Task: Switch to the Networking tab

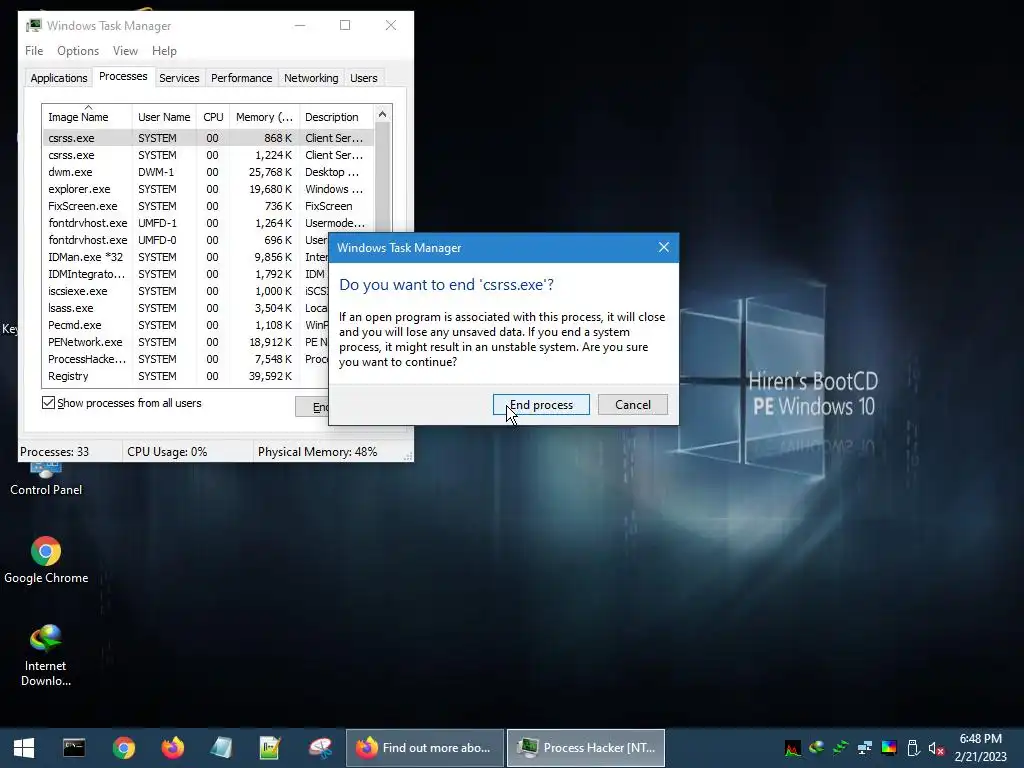Action: 311,78
